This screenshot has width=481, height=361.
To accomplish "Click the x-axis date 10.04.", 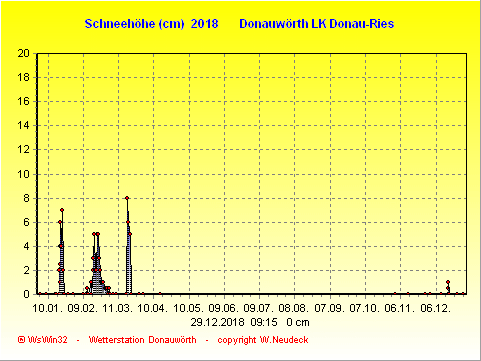I will click(153, 308).
